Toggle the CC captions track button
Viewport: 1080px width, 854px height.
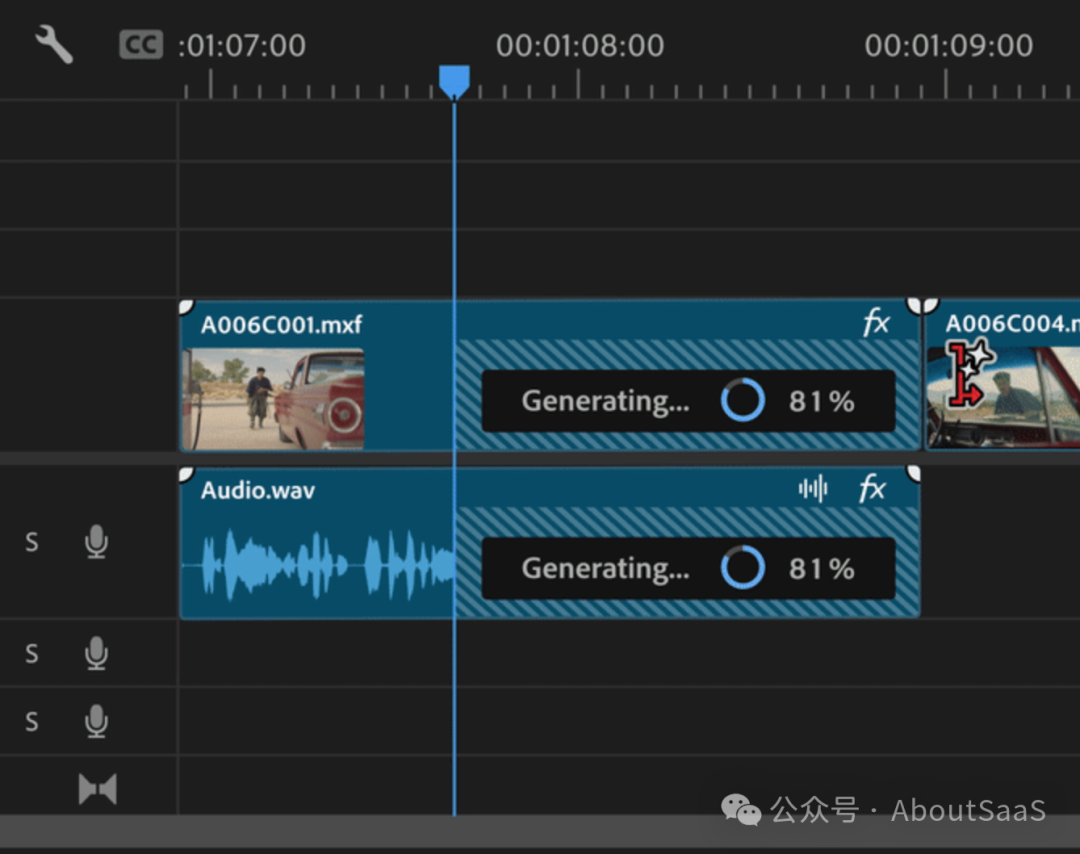141,45
